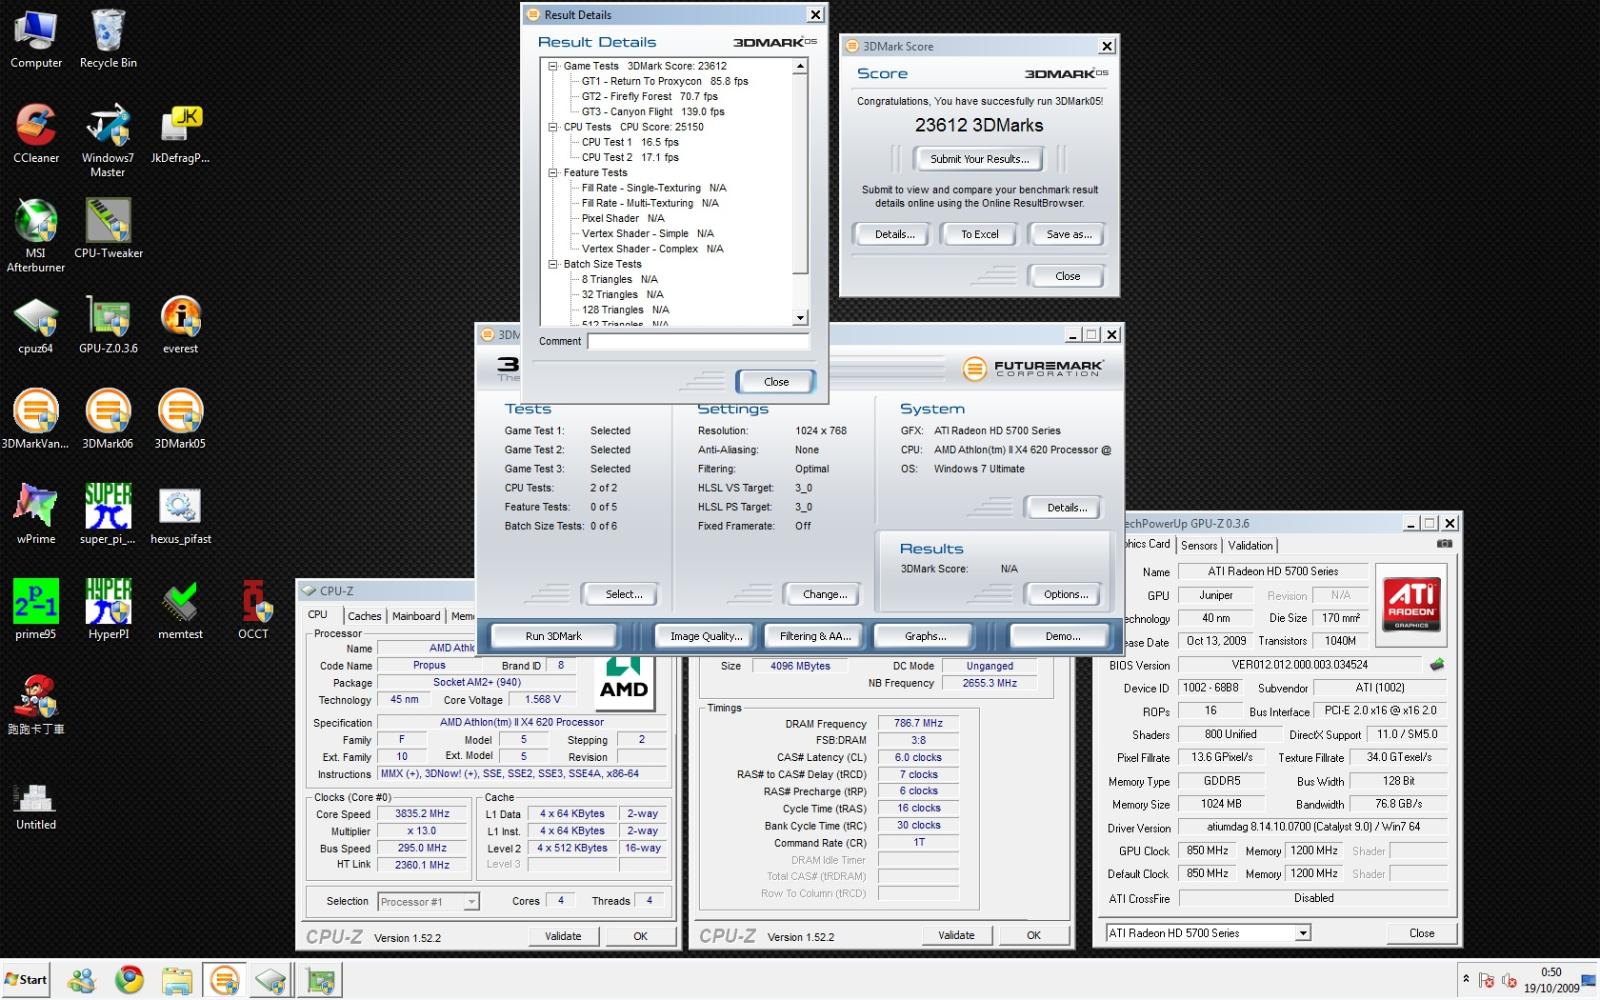1600x1000 pixels.
Task: Click Submit Your Results button
Action: pyautogui.click(x=979, y=159)
